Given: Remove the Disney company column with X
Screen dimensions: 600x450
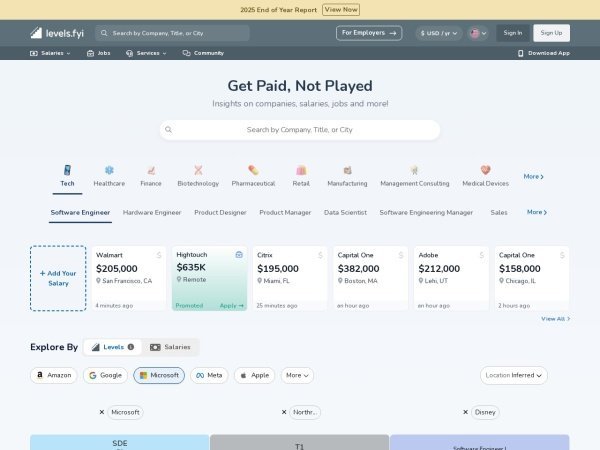Looking at the screenshot, I should (465, 412).
